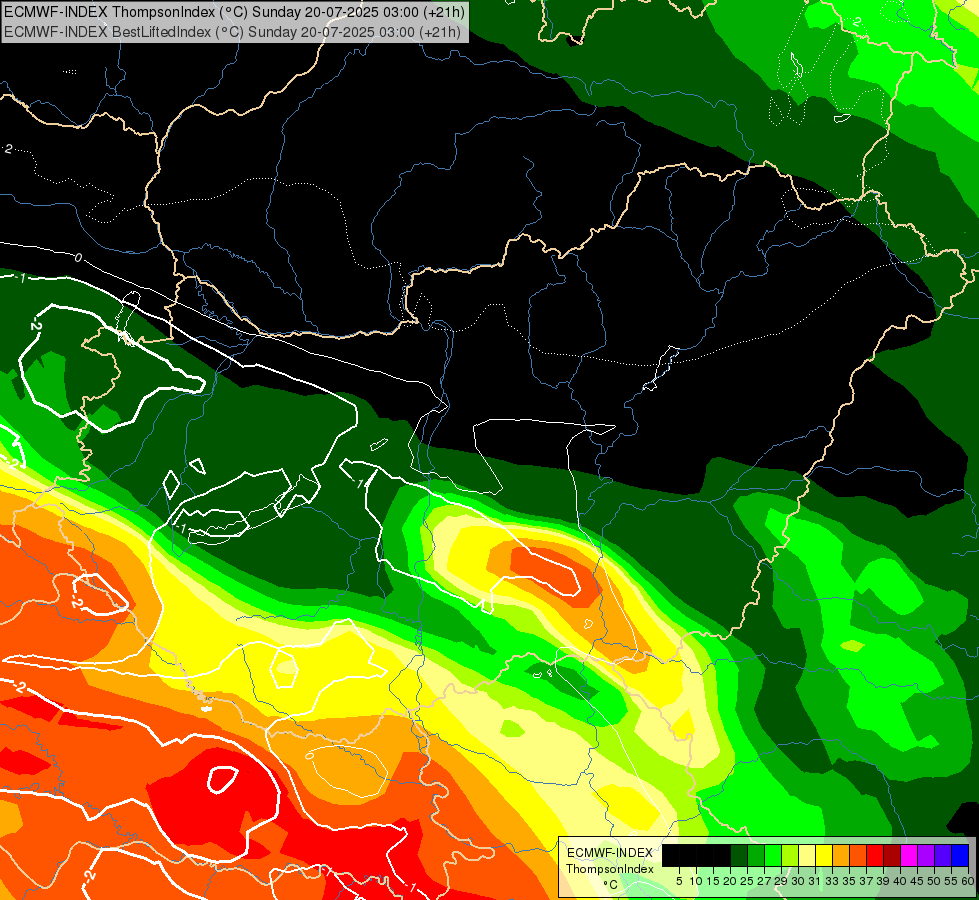Click the ThompsonIndex title line at top
The image size is (979, 900).
pos(234,12)
